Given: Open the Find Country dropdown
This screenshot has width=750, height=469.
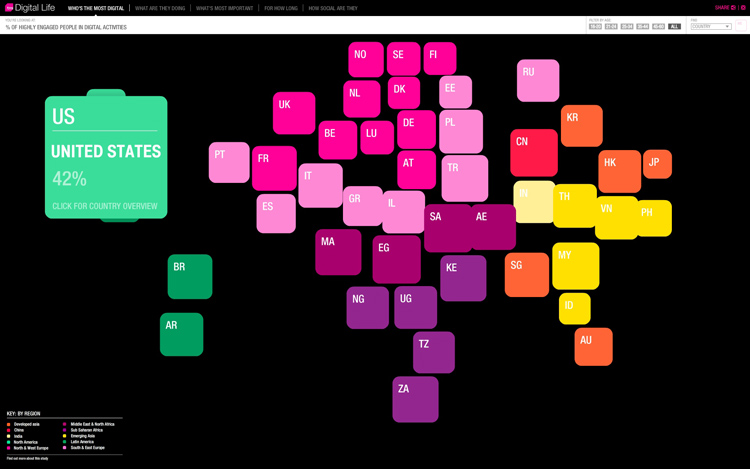Looking at the screenshot, I should tap(711, 26).
